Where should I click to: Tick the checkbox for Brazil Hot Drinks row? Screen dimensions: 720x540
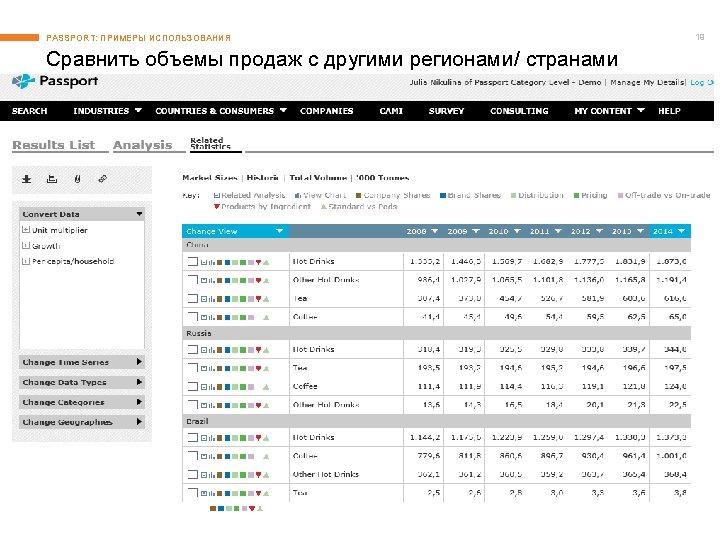coord(192,438)
